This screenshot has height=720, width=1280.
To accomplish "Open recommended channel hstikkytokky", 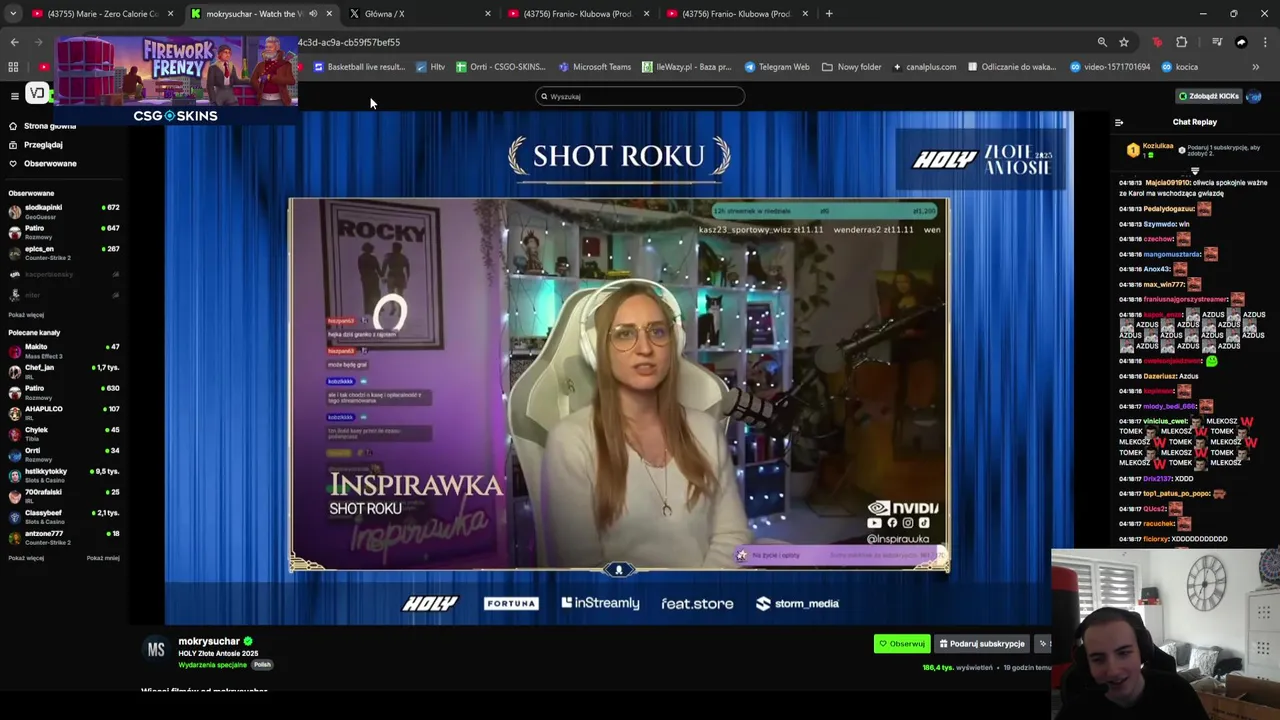I will point(64,475).
